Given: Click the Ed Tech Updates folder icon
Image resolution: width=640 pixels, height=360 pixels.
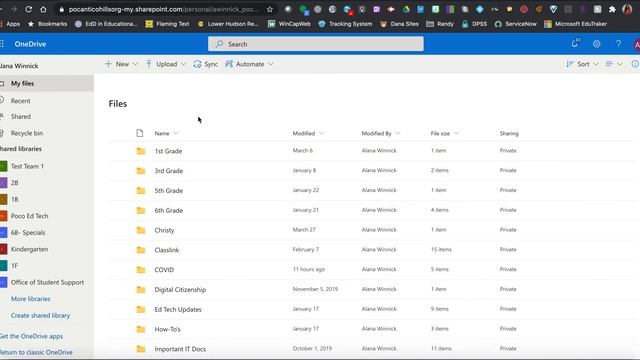Looking at the screenshot, I should 141,309.
